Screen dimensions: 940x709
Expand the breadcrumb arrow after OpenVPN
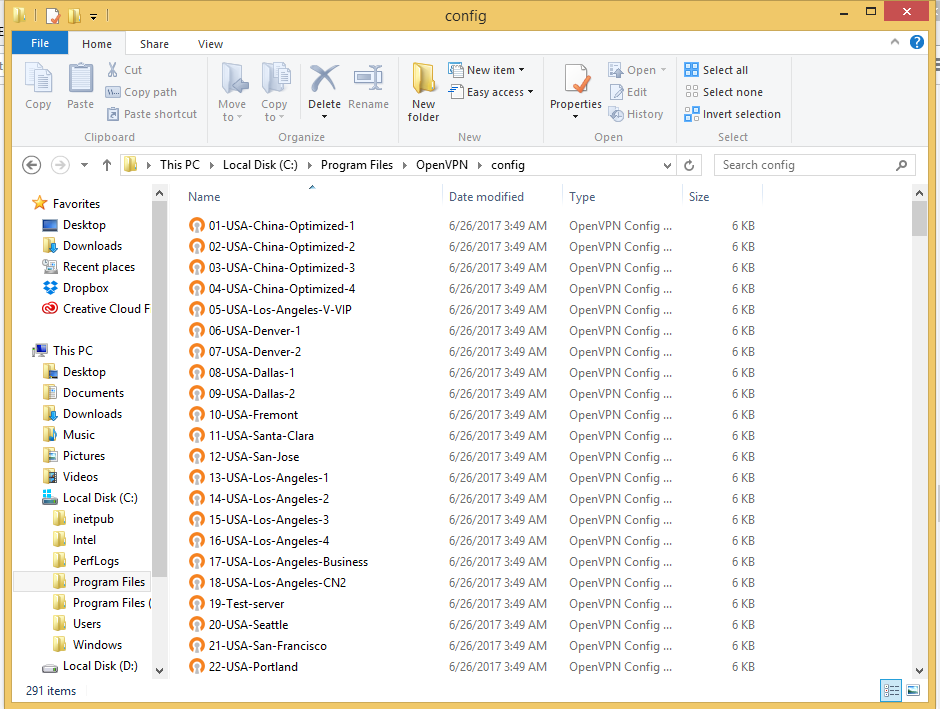click(x=480, y=165)
